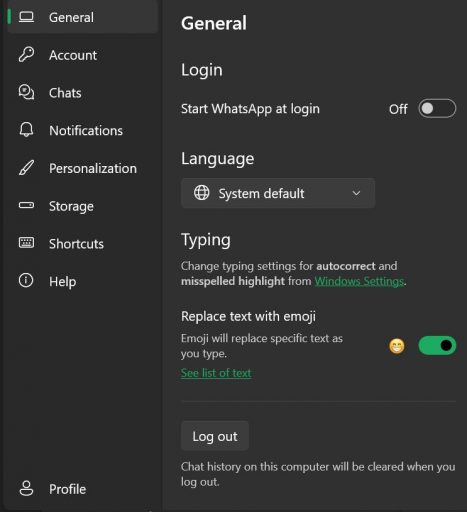Viewport: 467px width, 512px height.
Task: Click the Log out button
Action: click(215, 436)
